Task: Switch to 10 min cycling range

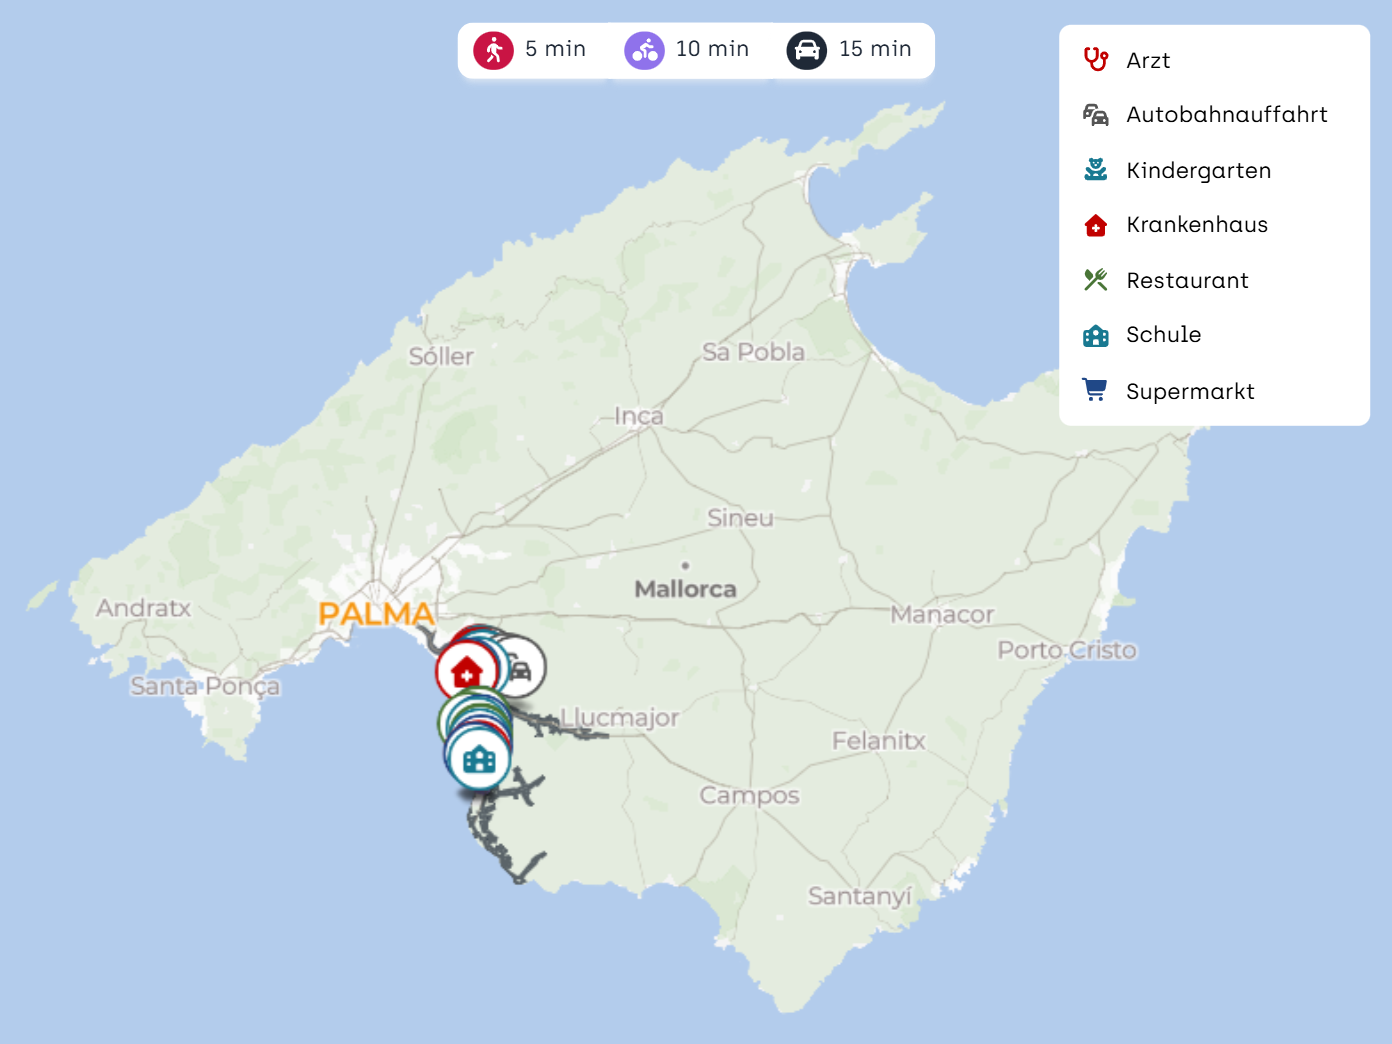Action: click(712, 49)
